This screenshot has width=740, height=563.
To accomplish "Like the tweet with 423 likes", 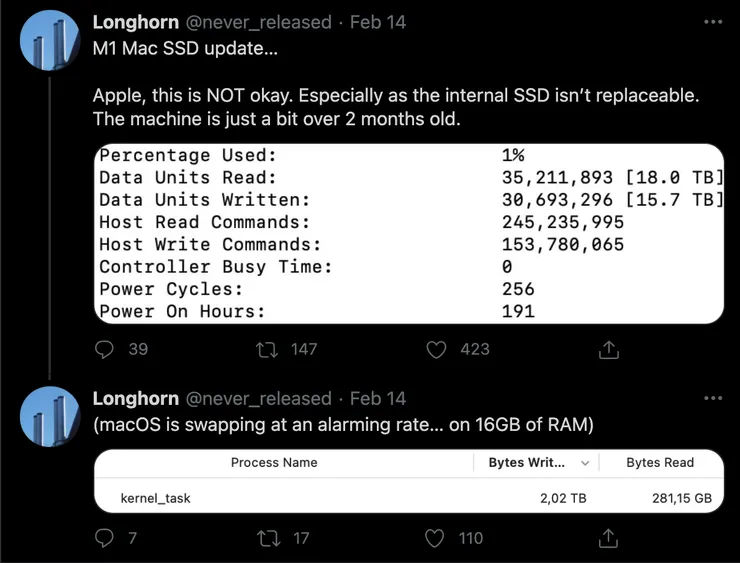I will point(436,350).
